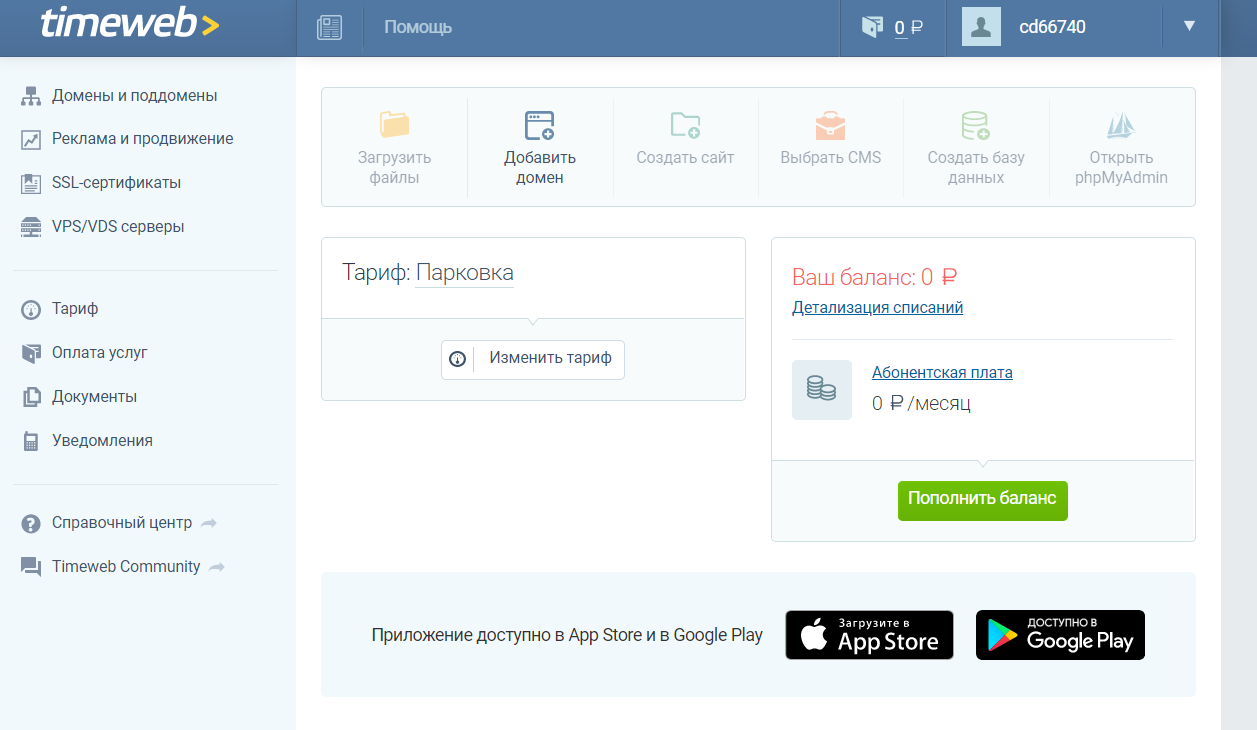Click the Оплата услуг wallet icon

[x=31, y=353]
